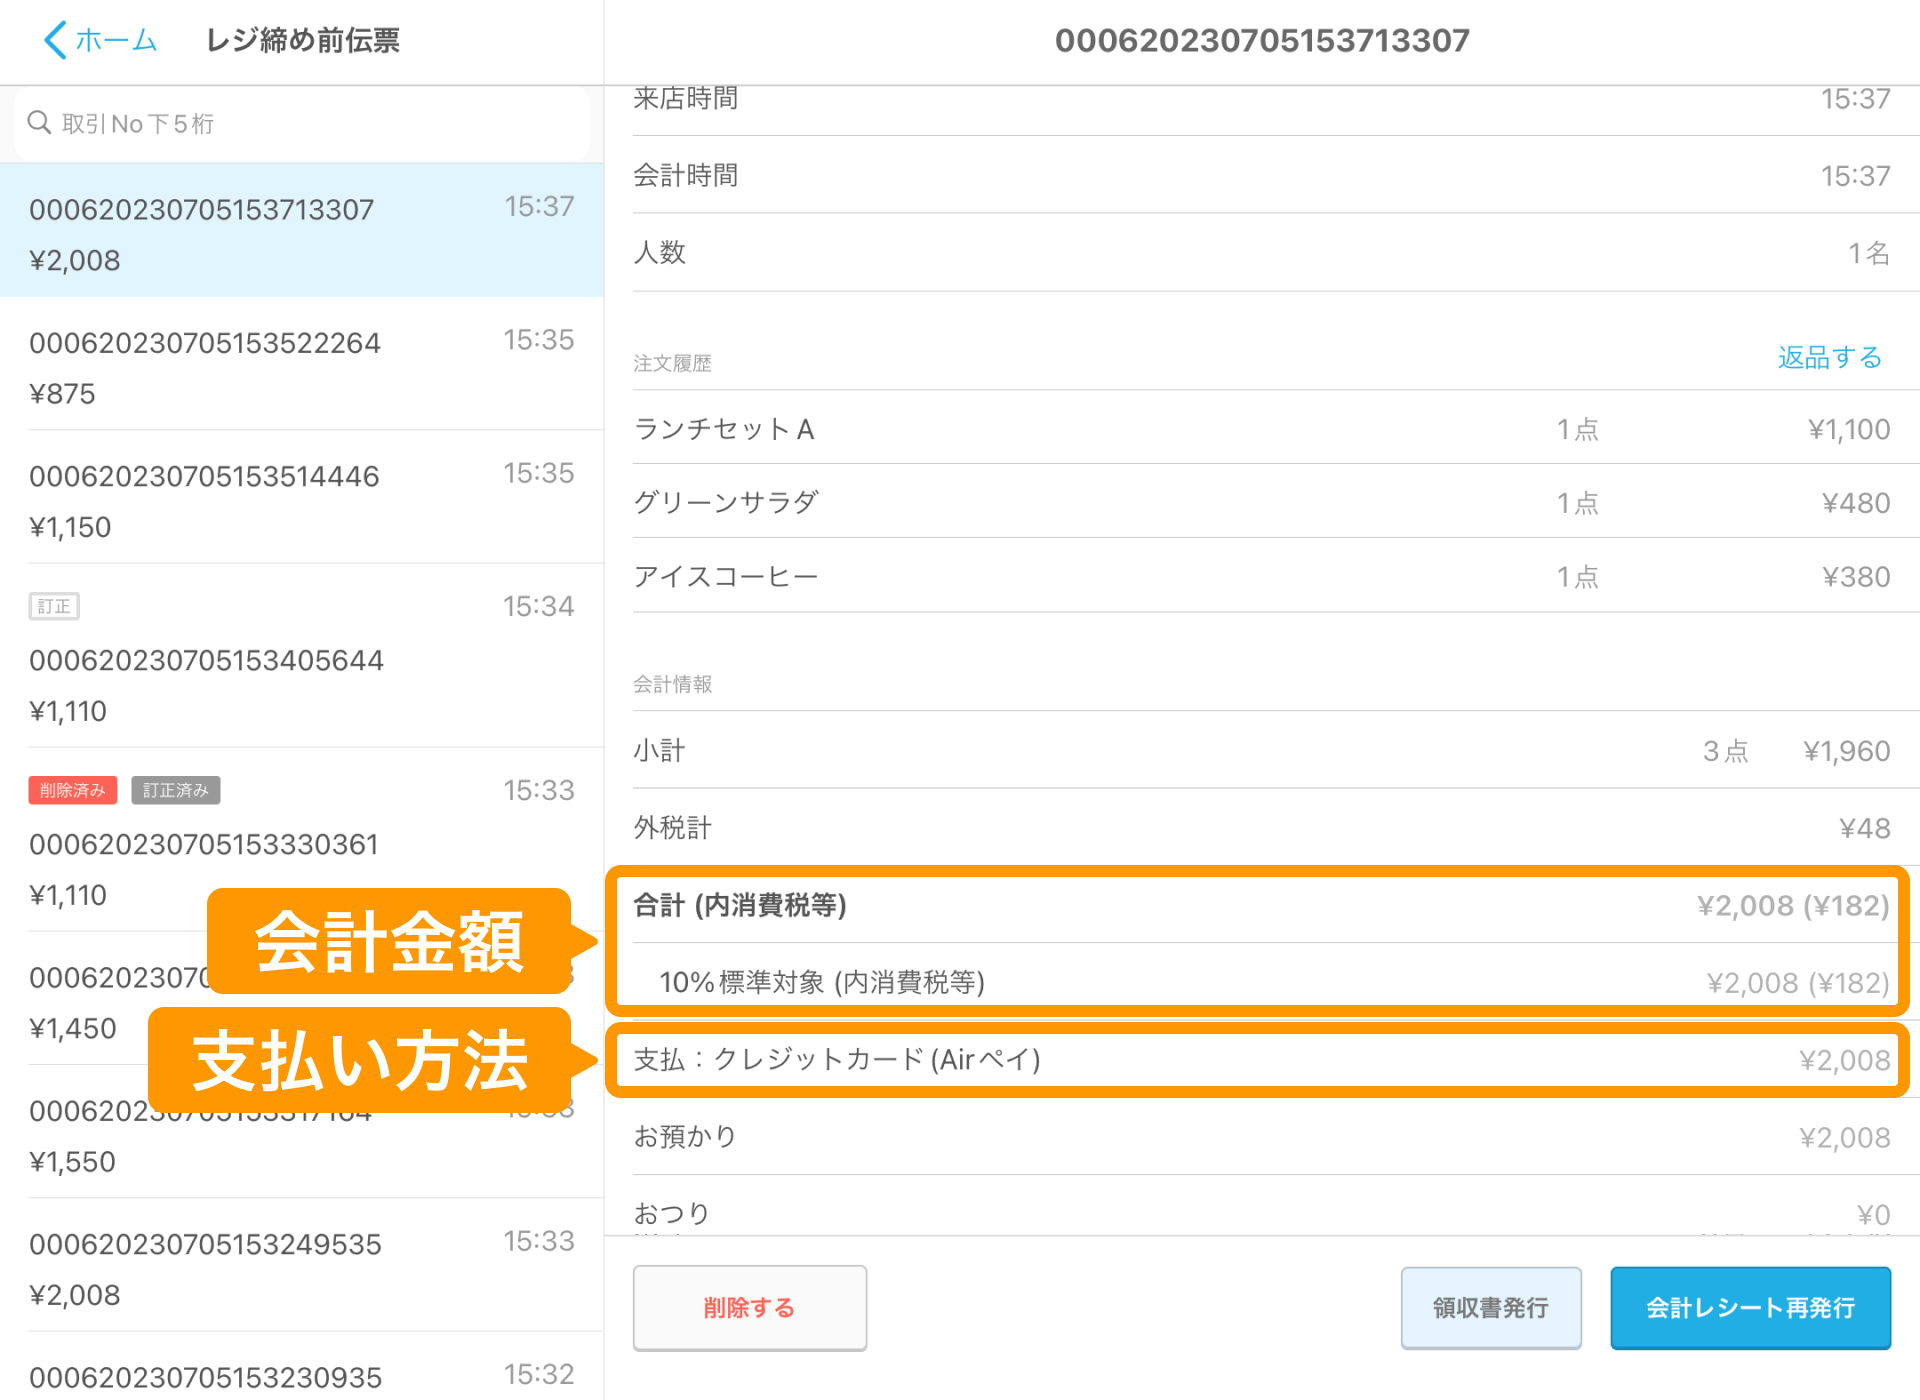Click the 訂正済み gray badge
The height and width of the screenshot is (1400, 1920).
click(x=175, y=790)
